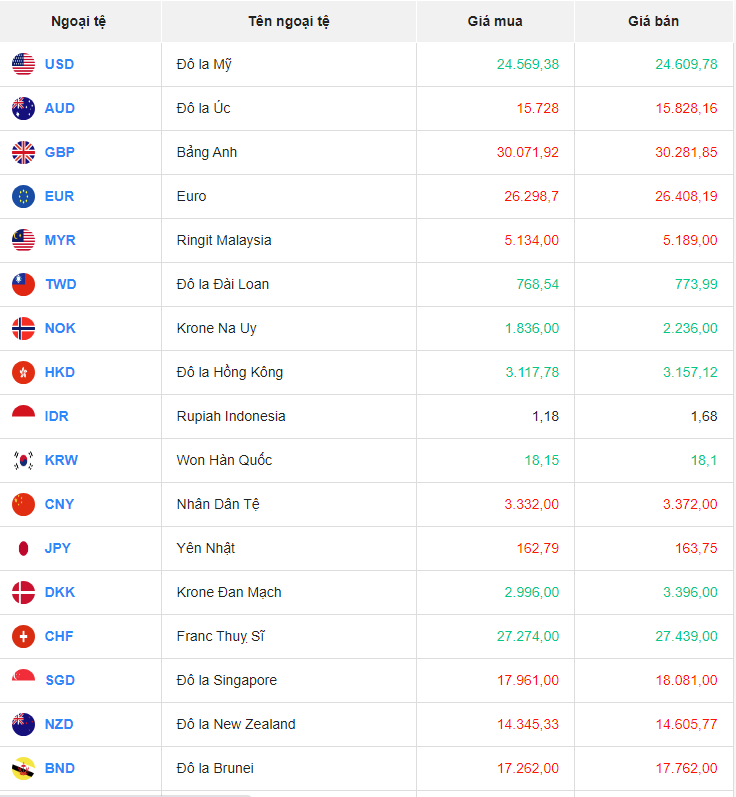Click the Swiss flag icon

tap(23, 636)
